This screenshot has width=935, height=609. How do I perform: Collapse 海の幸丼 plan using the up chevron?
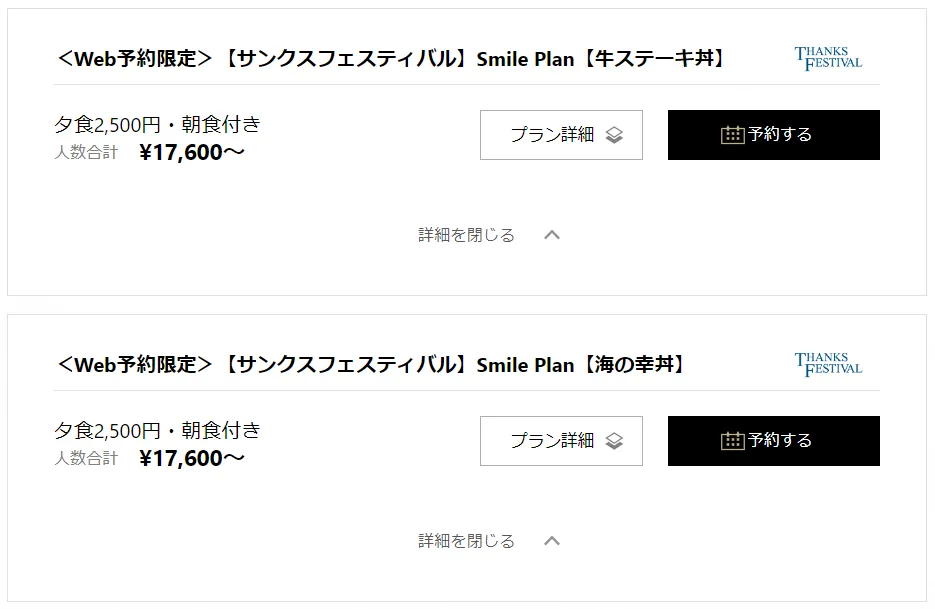tap(552, 541)
